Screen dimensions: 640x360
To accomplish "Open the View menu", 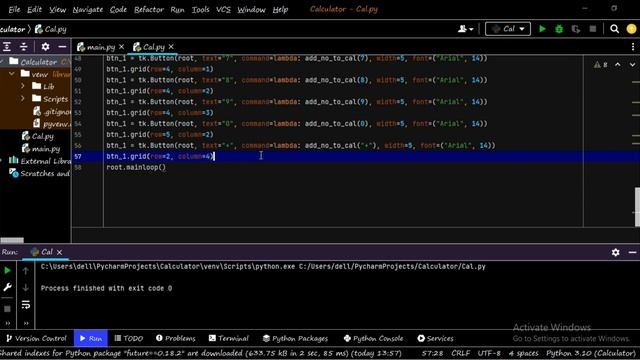I will click(58, 9).
